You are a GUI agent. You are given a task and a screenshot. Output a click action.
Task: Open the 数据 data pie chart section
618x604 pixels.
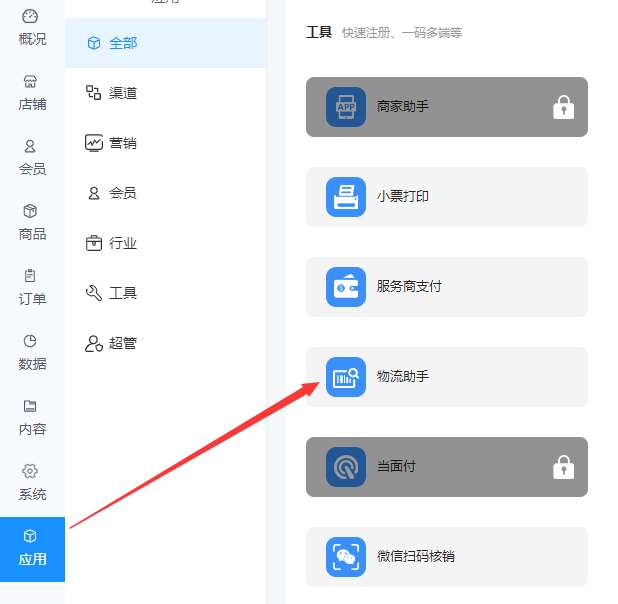coord(32,352)
